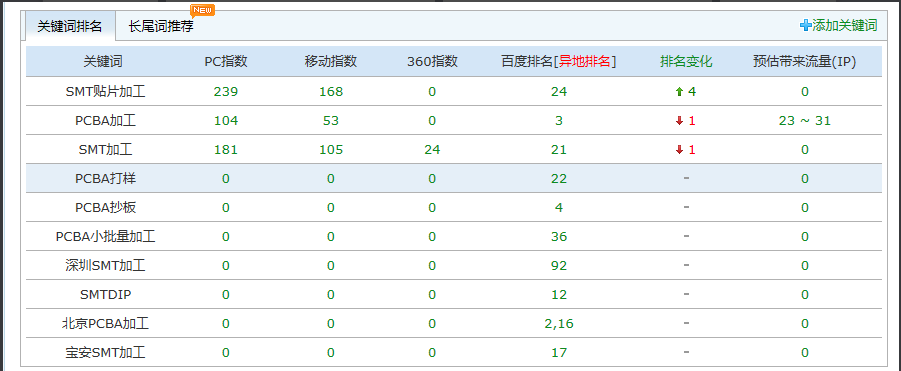Viewport: 901px width, 371px height.
Task: Click the 预估带来流量(IP) column header
Action: pyautogui.click(x=804, y=62)
